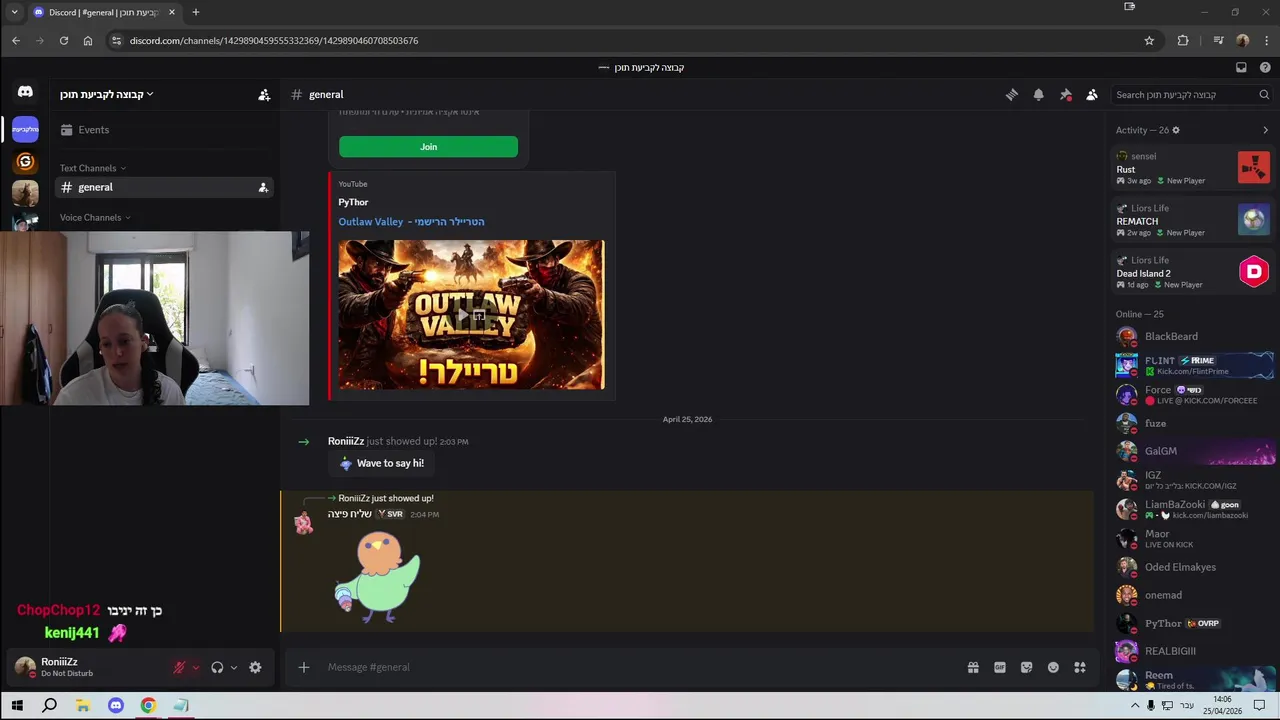Click the server search box
The image size is (1280, 720).
pos(1191,95)
